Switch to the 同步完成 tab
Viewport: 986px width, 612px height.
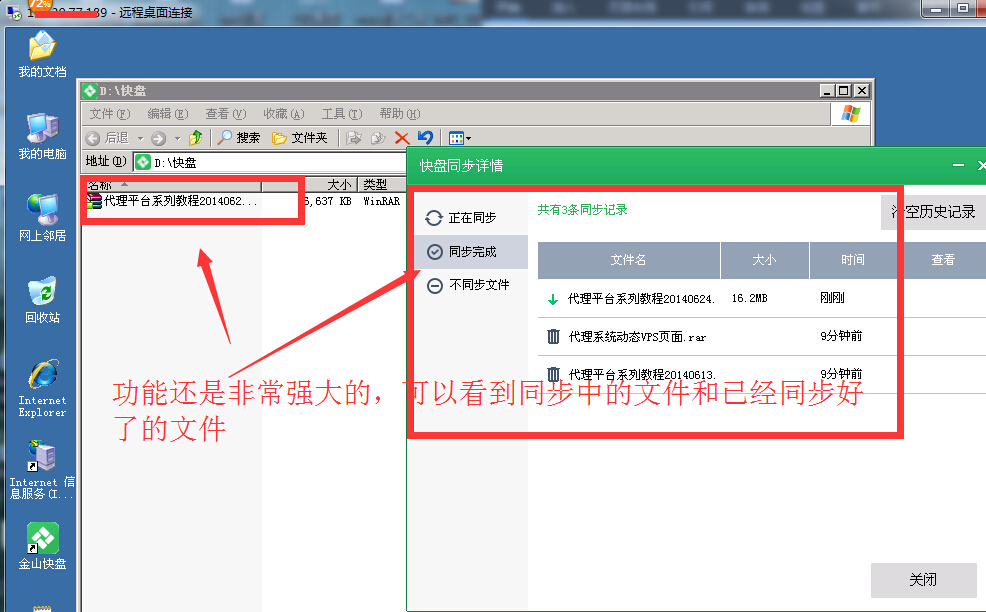pyautogui.click(x=471, y=252)
